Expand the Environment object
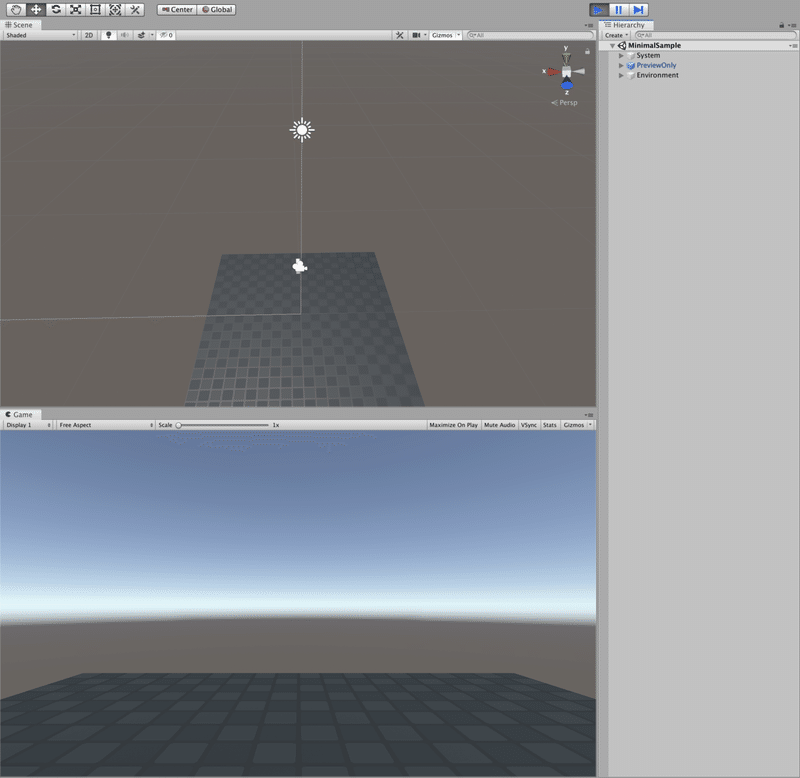Image resolution: width=800 pixels, height=778 pixels. coord(621,75)
